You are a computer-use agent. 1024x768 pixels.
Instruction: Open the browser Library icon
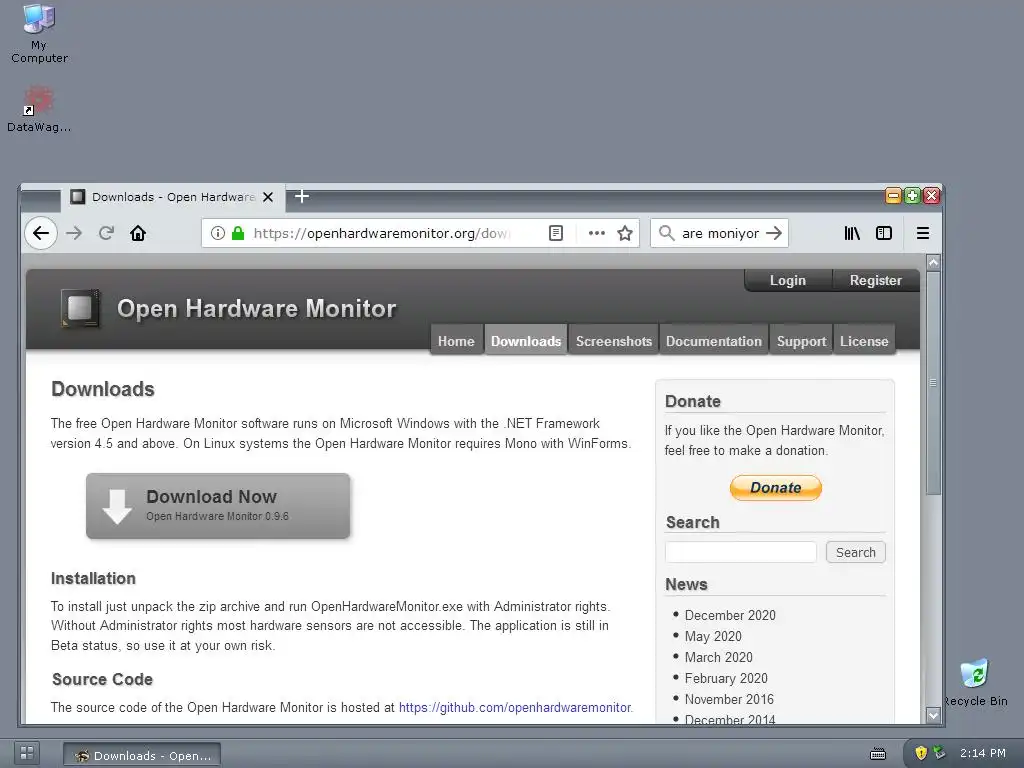point(852,233)
